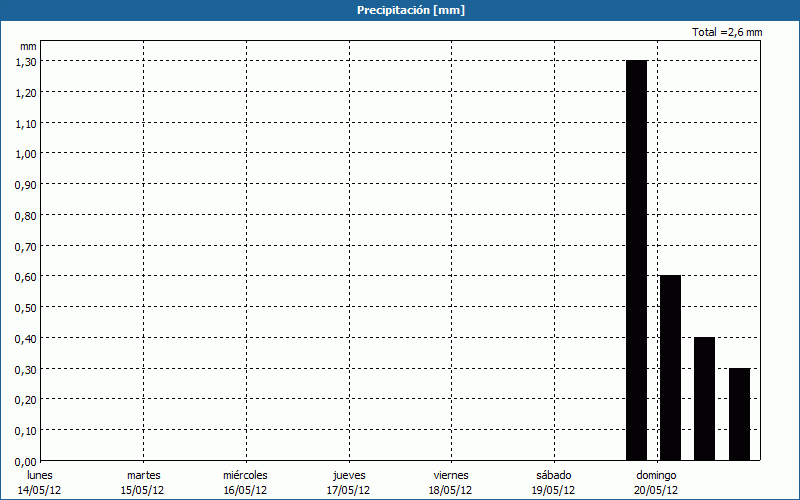Click the Total =2,6 mm label
The width and height of the screenshot is (800, 500).
[x=727, y=33]
